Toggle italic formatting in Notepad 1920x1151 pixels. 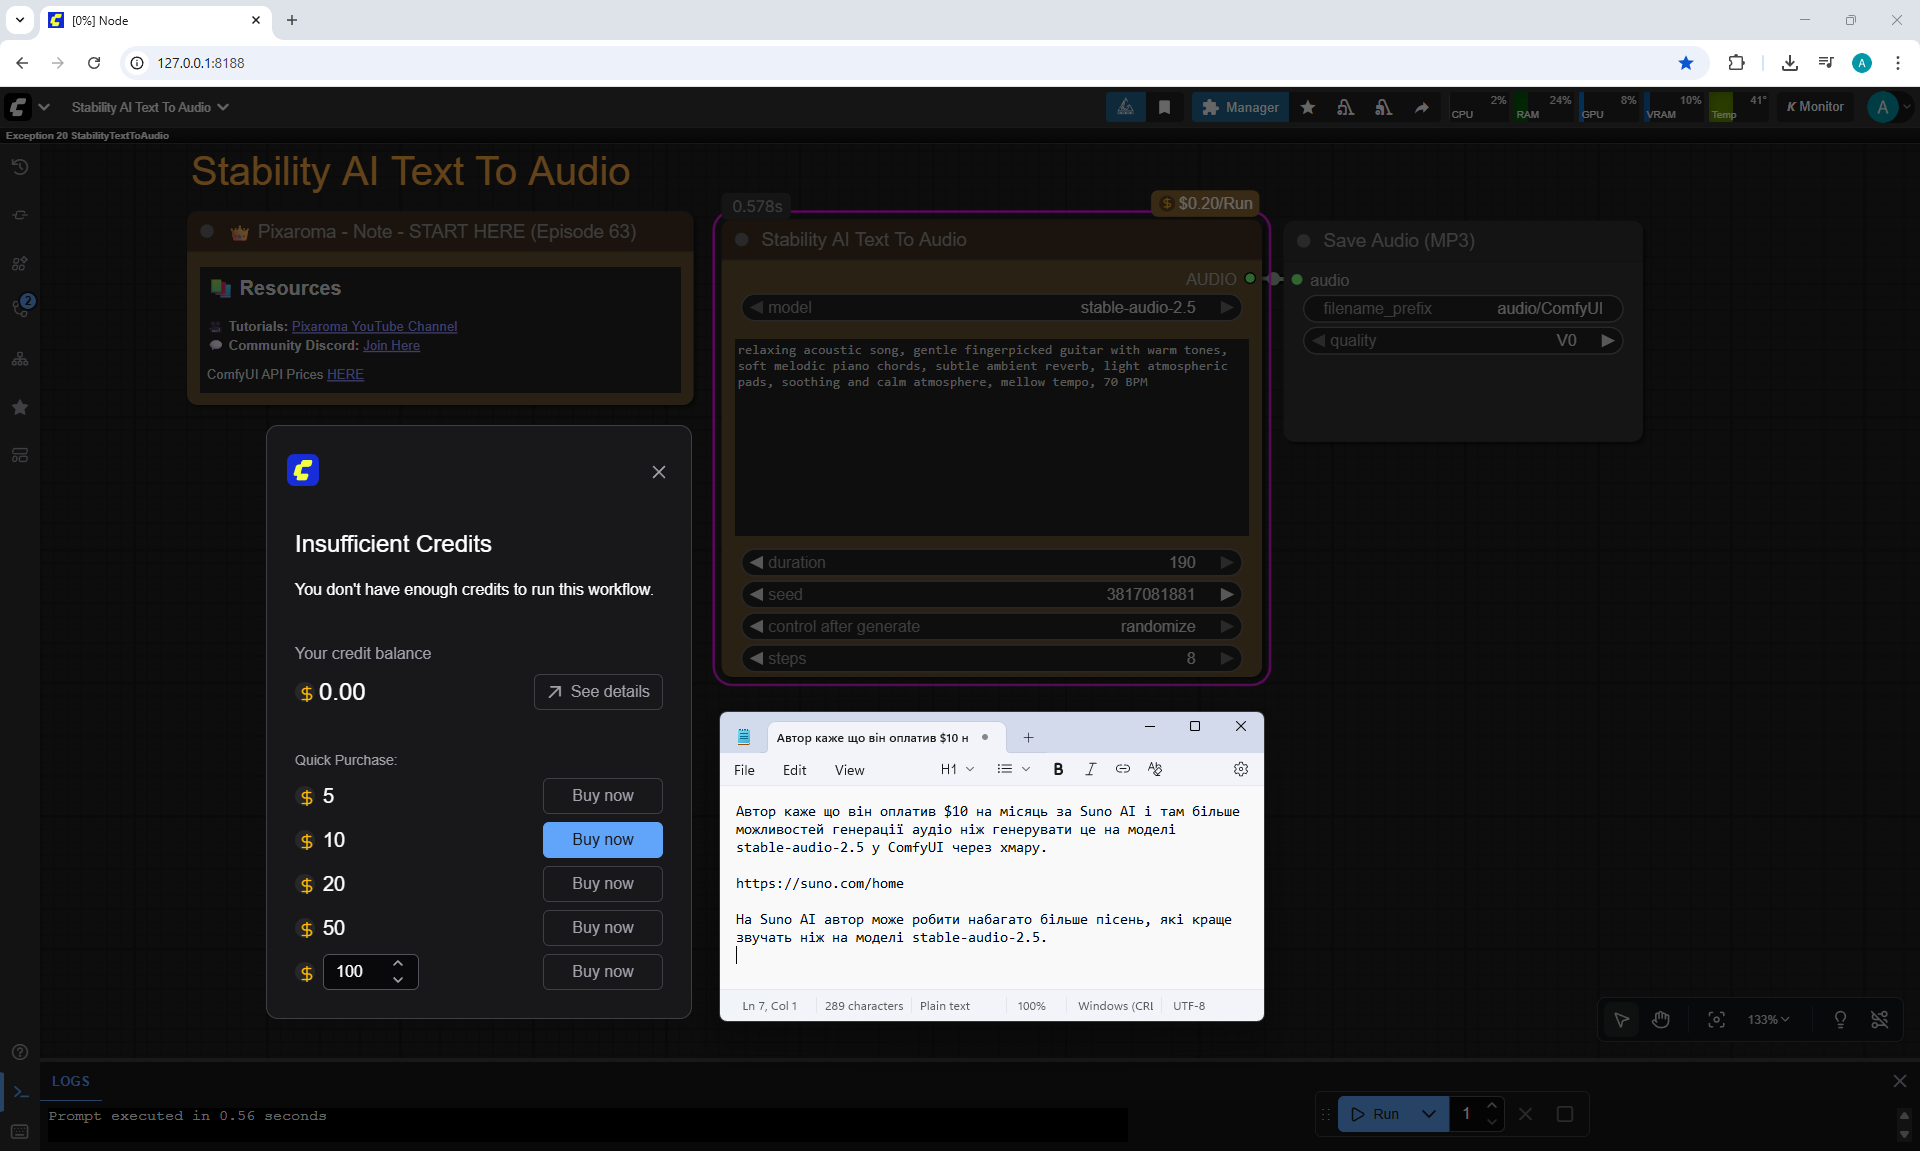pyautogui.click(x=1090, y=769)
